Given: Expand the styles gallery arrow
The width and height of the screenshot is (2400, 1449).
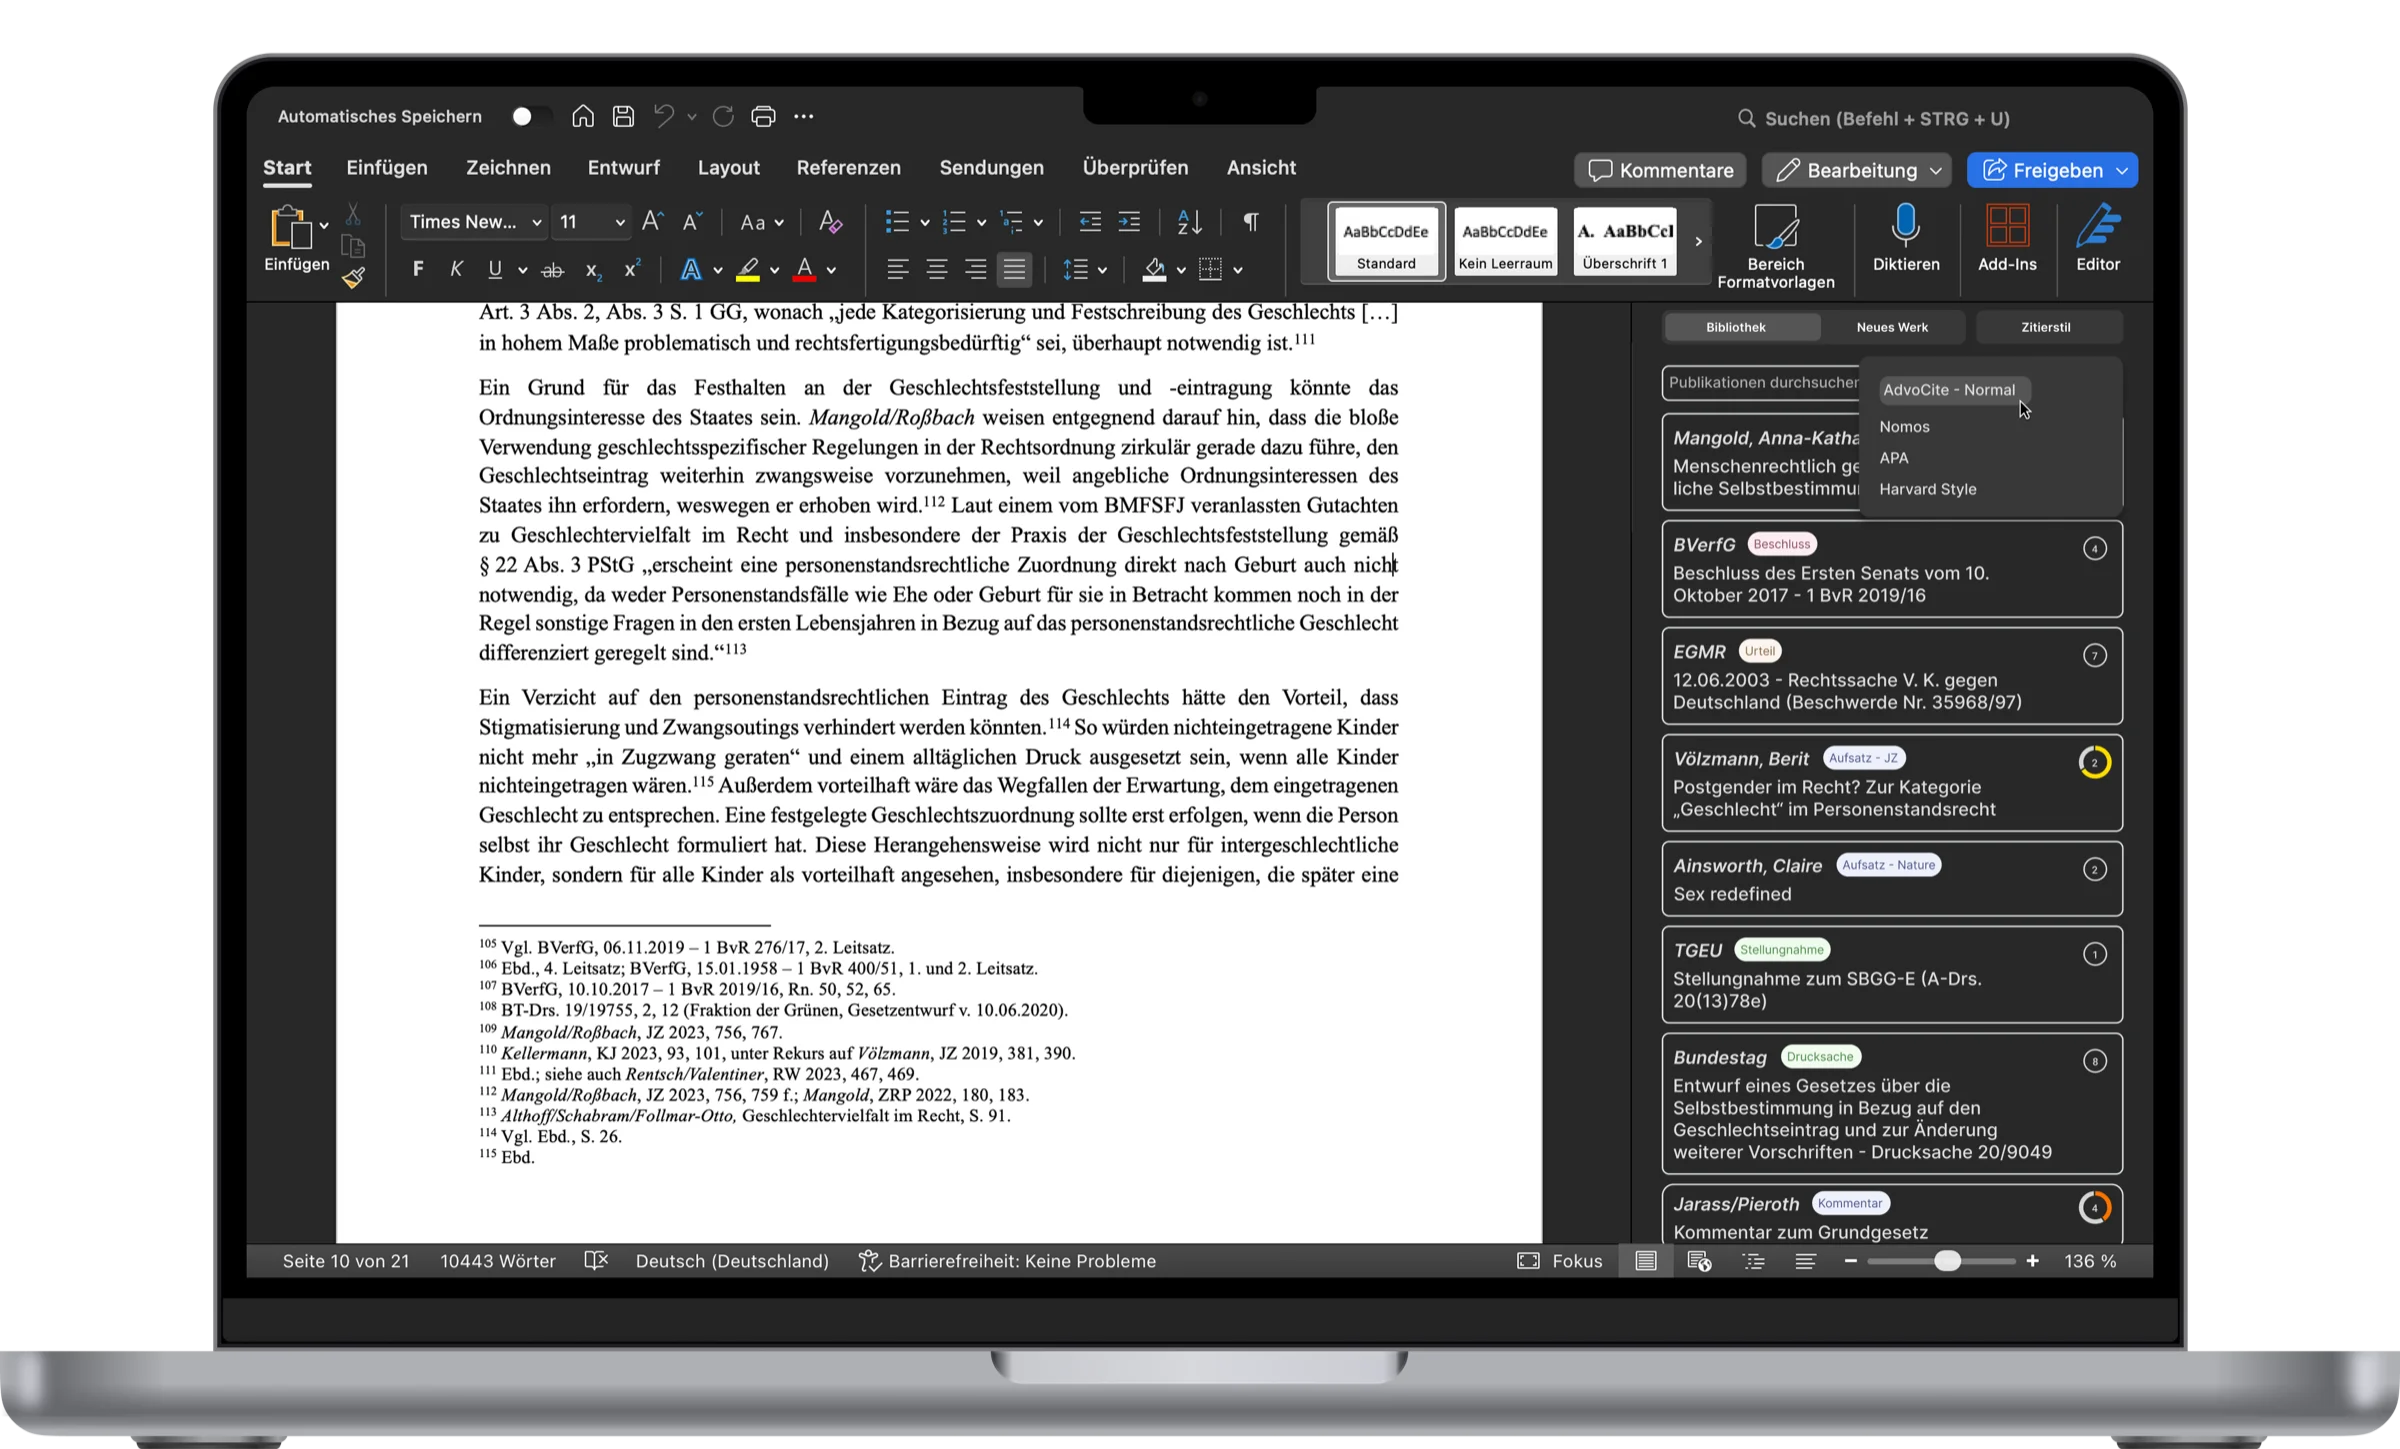Looking at the screenshot, I should coord(1698,242).
